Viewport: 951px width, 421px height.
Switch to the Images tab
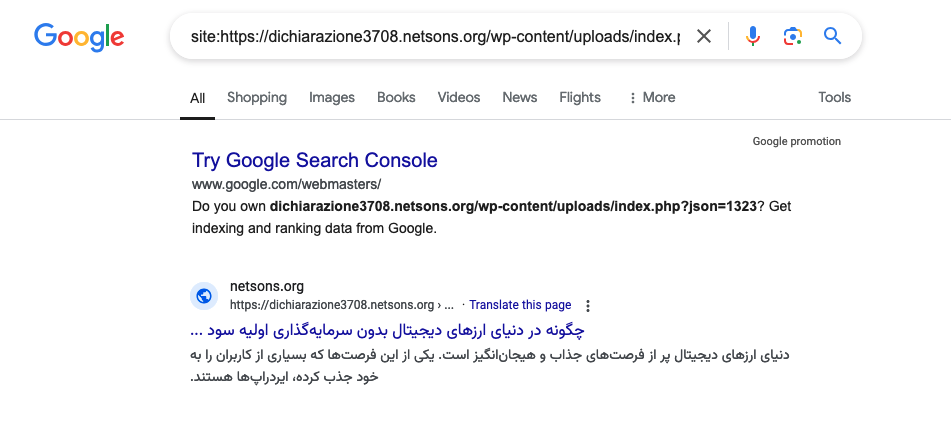click(332, 98)
